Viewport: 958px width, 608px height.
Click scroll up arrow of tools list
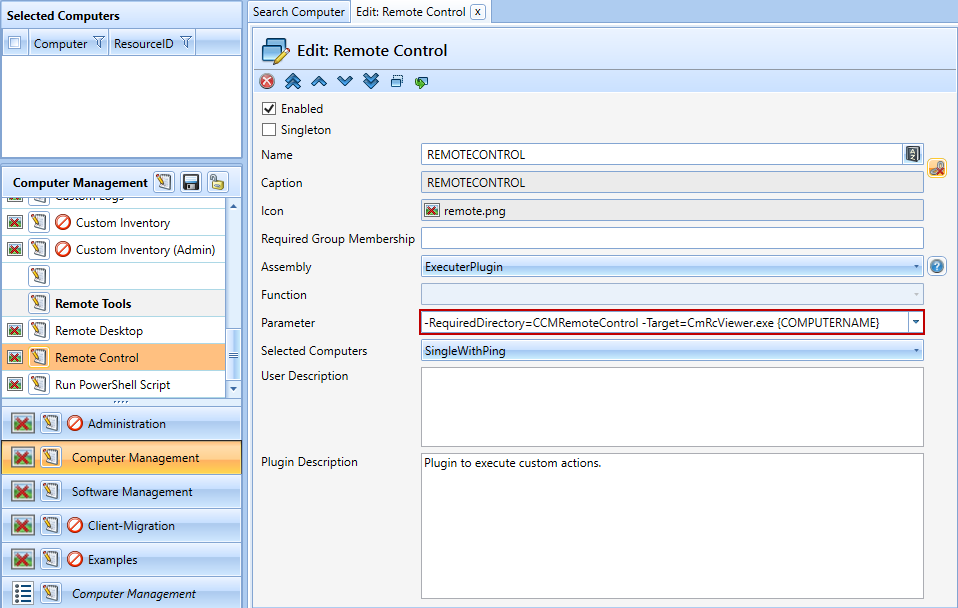coord(233,207)
